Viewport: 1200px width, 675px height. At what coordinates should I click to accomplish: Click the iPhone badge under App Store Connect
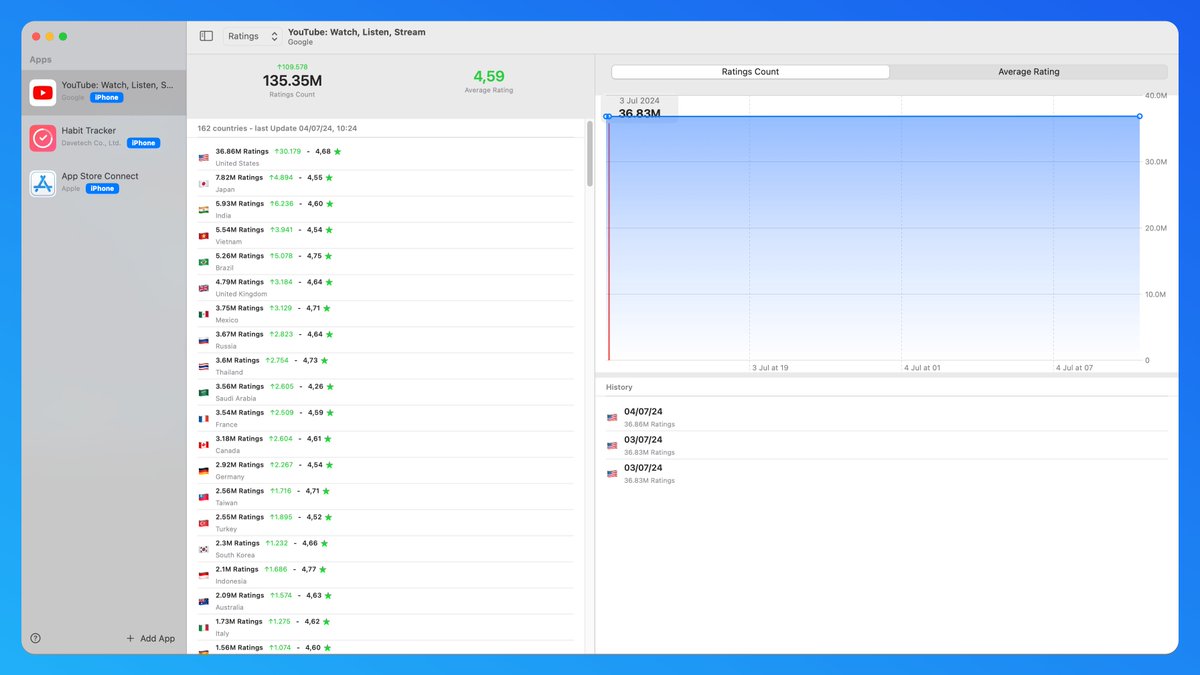point(102,188)
